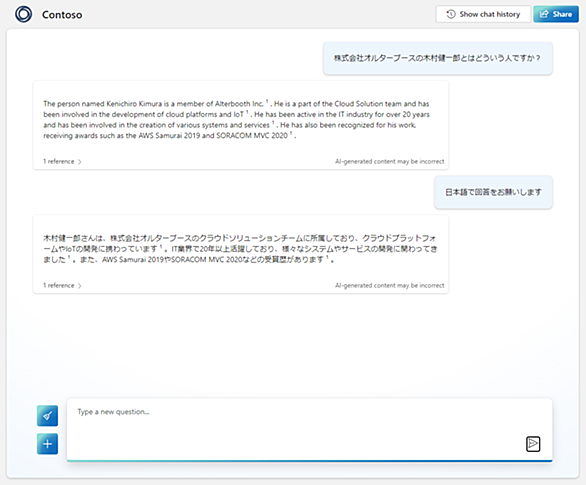
Task: Click the Contoso circular logo
Action: tap(24, 14)
